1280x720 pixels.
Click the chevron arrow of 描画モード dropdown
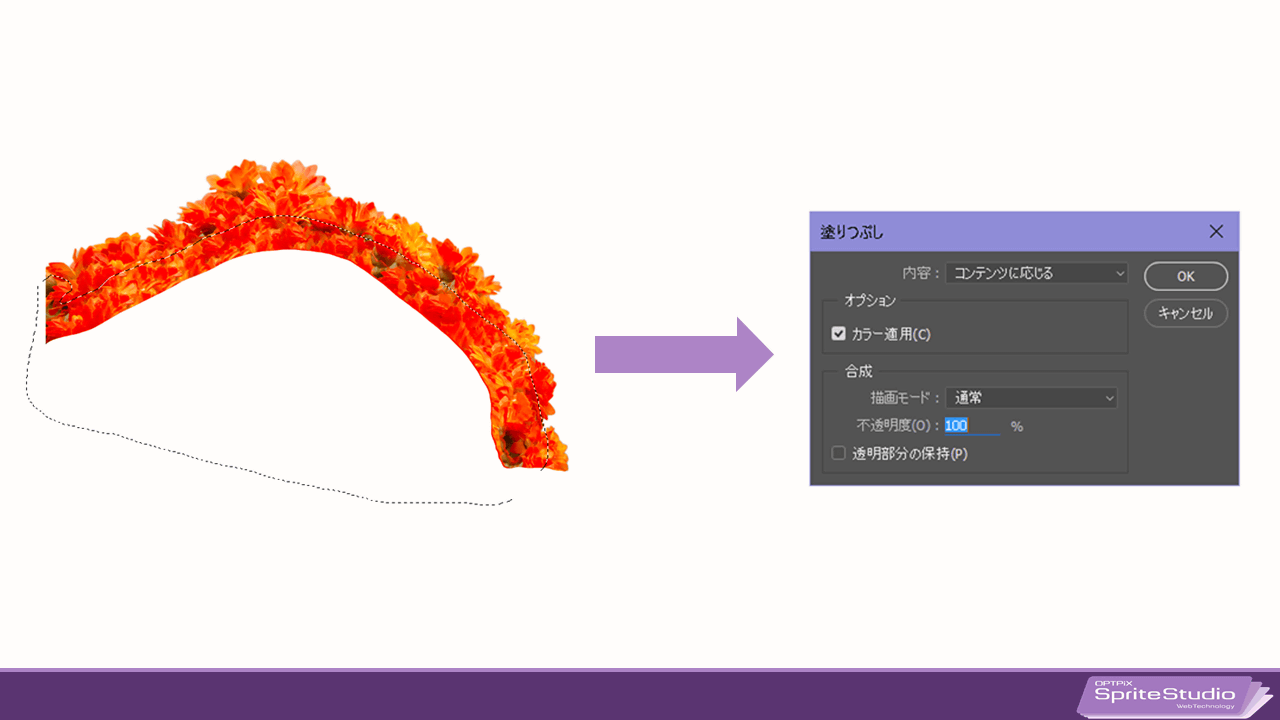(1108, 398)
